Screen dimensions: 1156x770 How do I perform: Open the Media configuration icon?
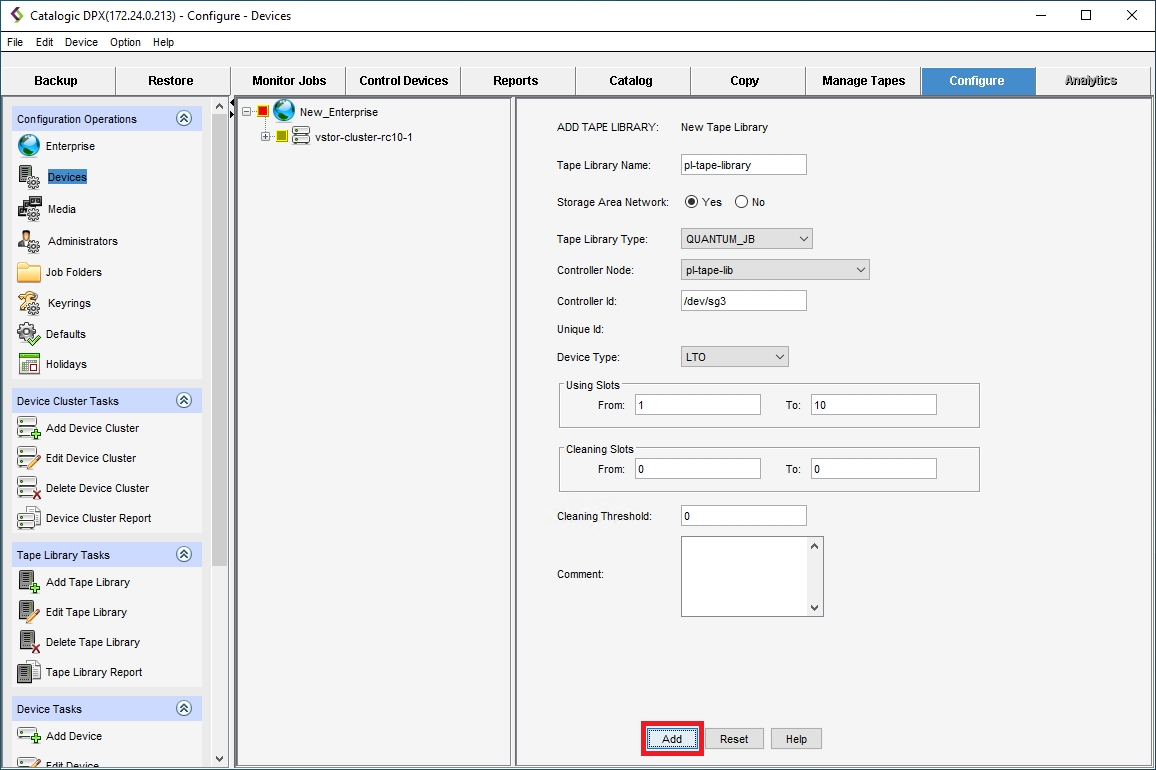pos(29,209)
